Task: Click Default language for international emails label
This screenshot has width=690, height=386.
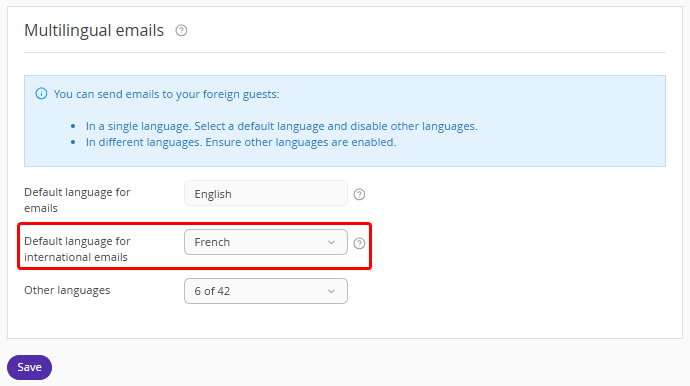Action: click(77, 249)
